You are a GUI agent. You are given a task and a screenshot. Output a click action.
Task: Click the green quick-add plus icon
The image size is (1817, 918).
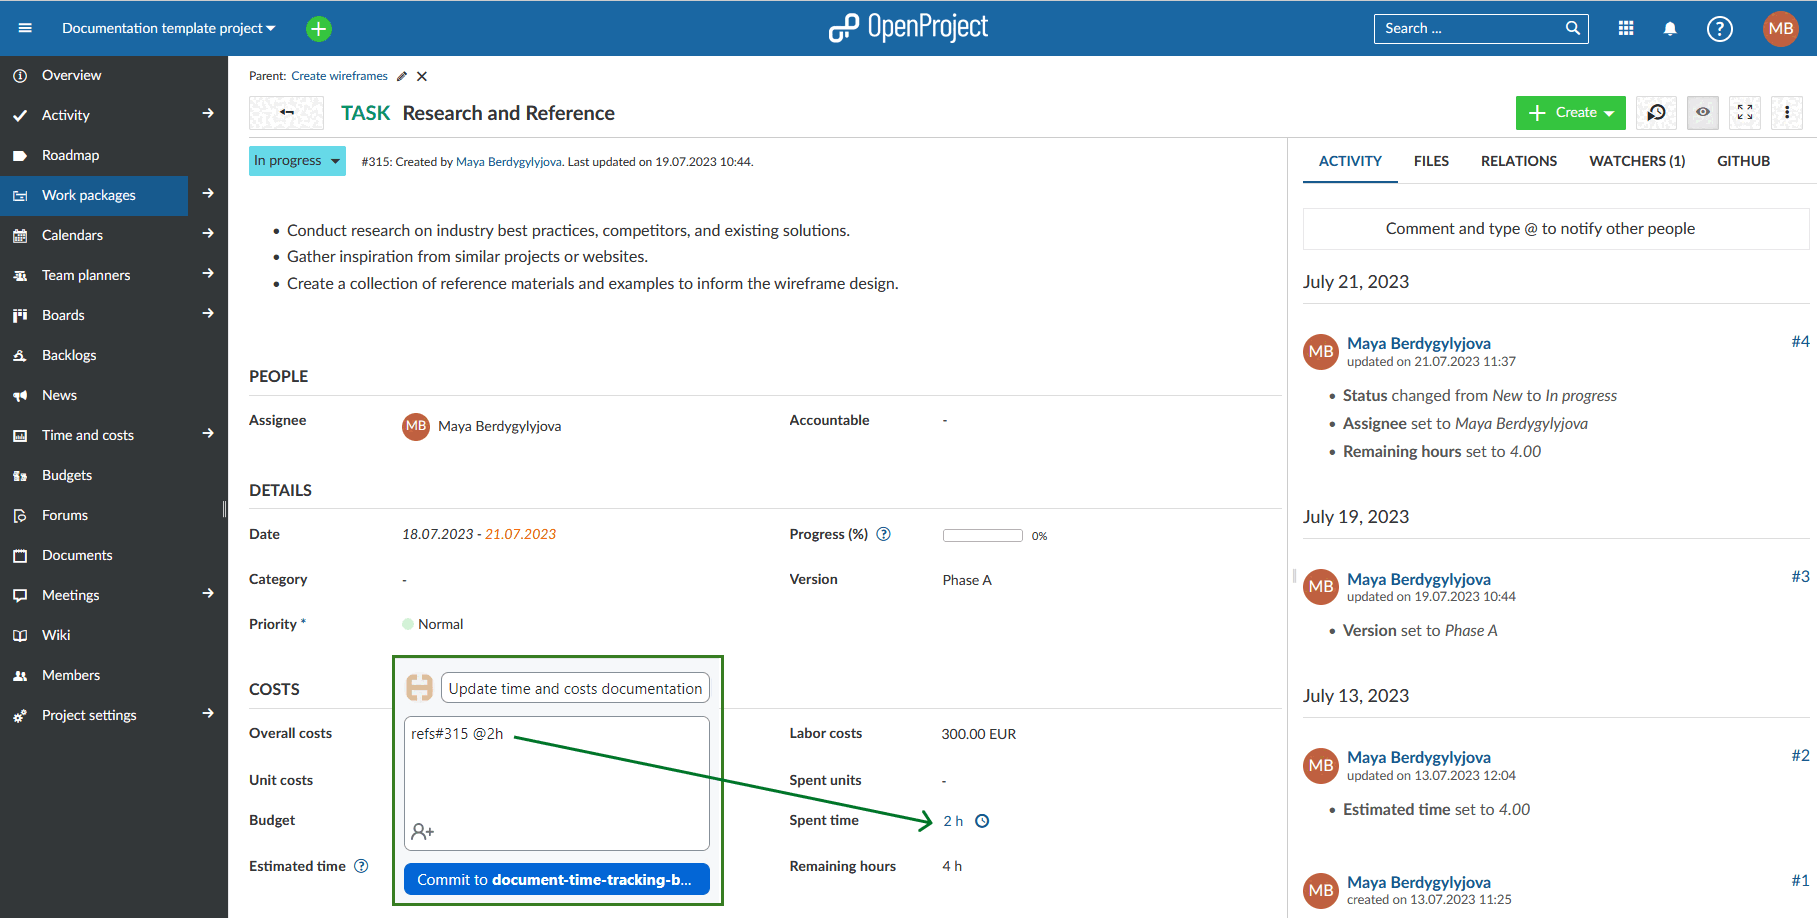click(x=318, y=29)
